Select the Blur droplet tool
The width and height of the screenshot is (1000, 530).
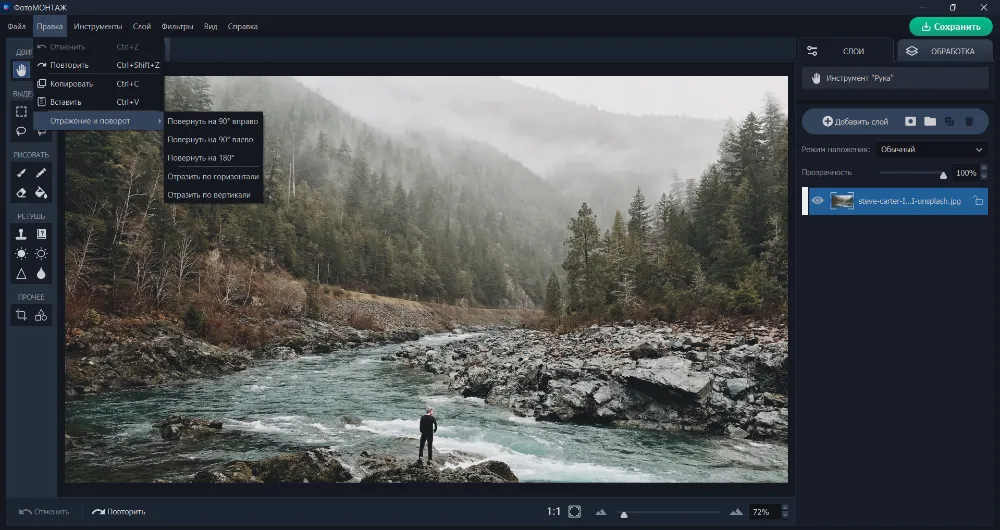[41, 273]
